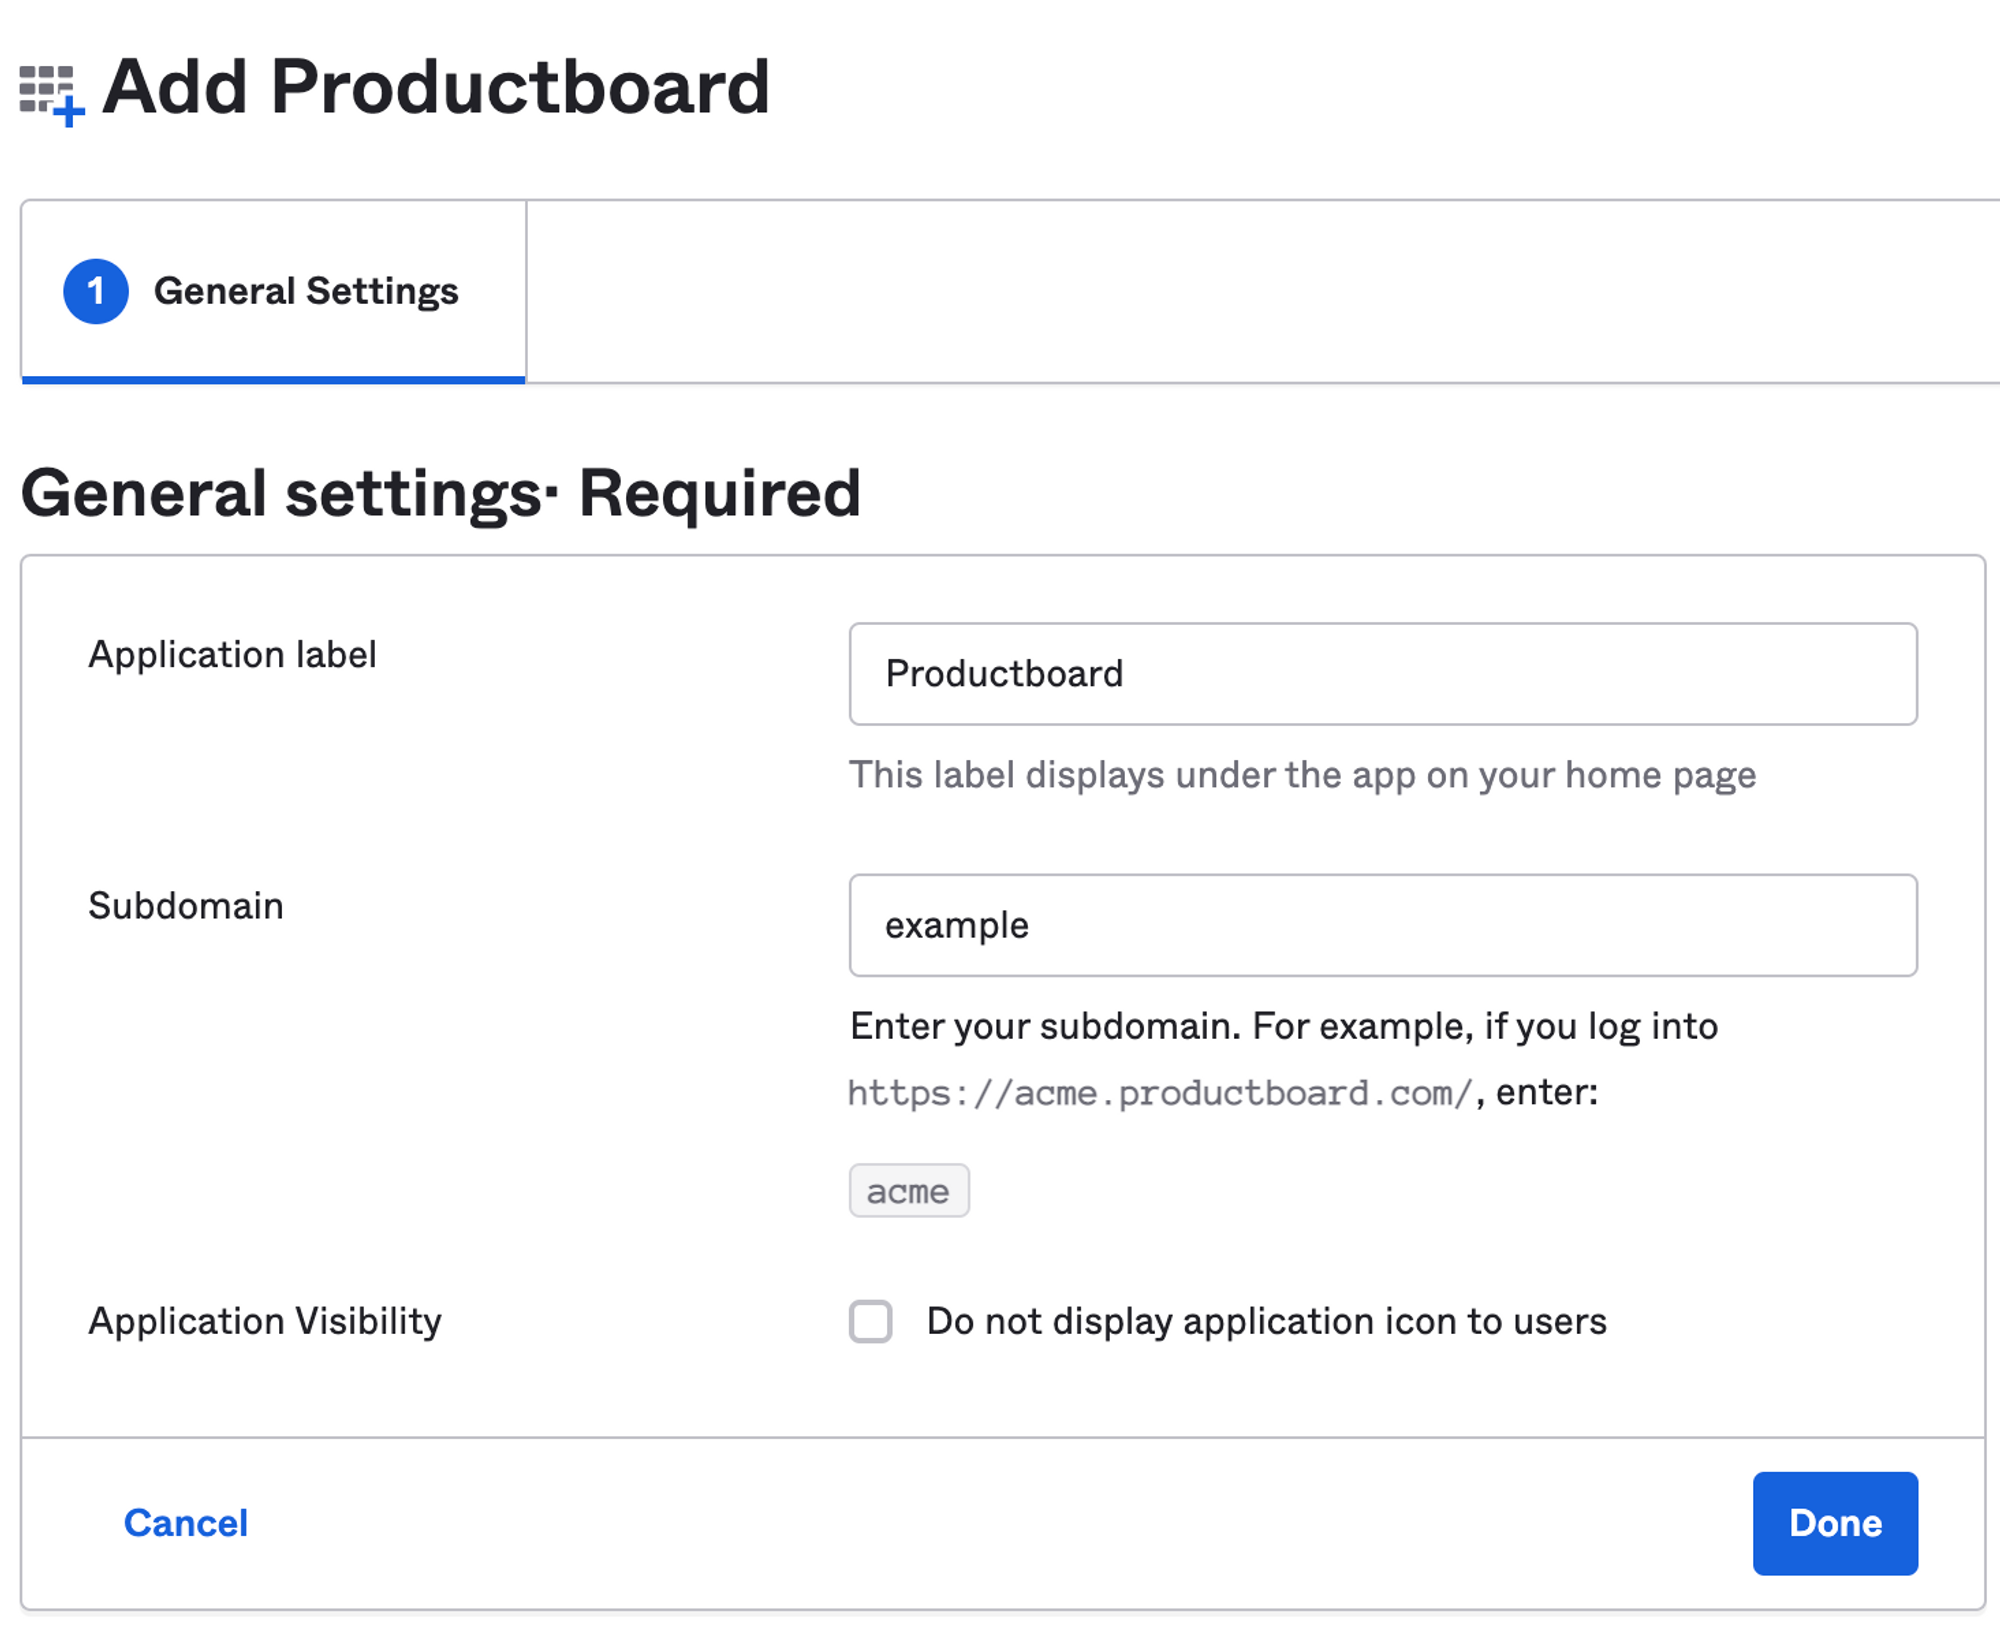Enable Do not display application icon checkbox
2000x1626 pixels.
(871, 1321)
